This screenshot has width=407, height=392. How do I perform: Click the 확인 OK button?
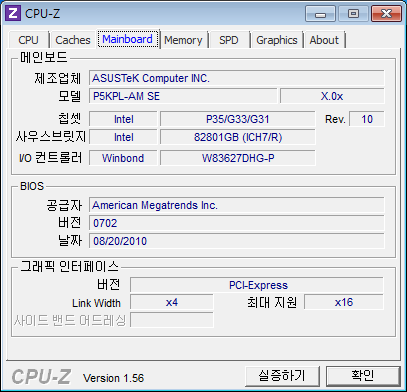click(363, 376)
